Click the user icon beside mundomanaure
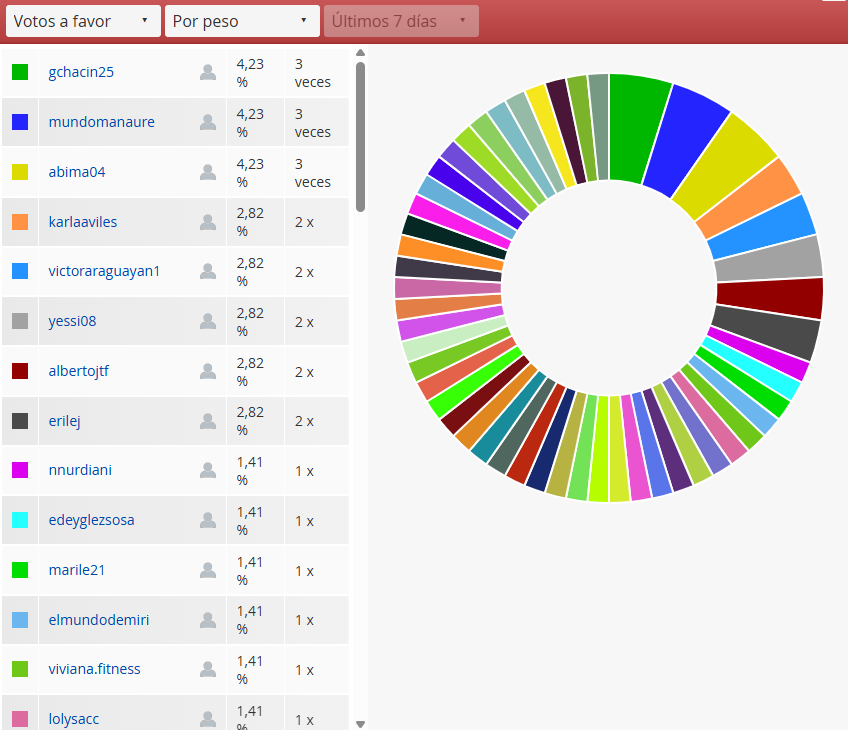Image resolution: width=848 pixels, height=730 pixels. (208, 122)
